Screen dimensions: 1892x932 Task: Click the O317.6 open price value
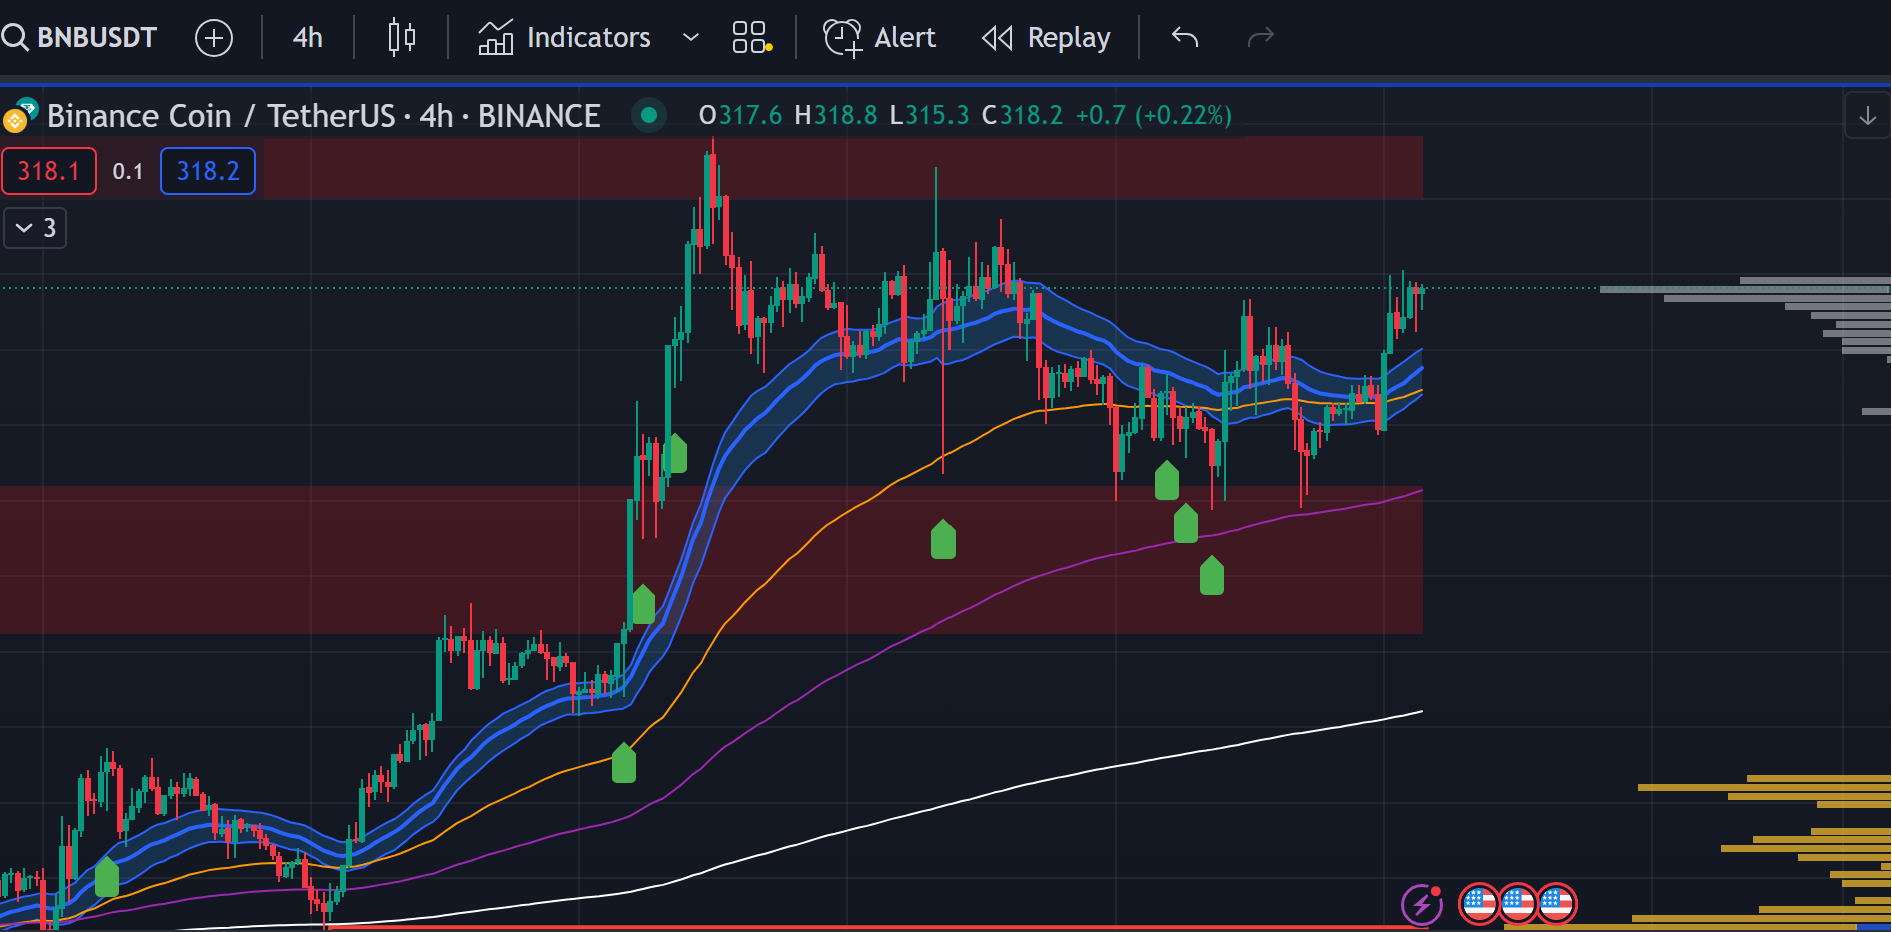click(740, 116)
